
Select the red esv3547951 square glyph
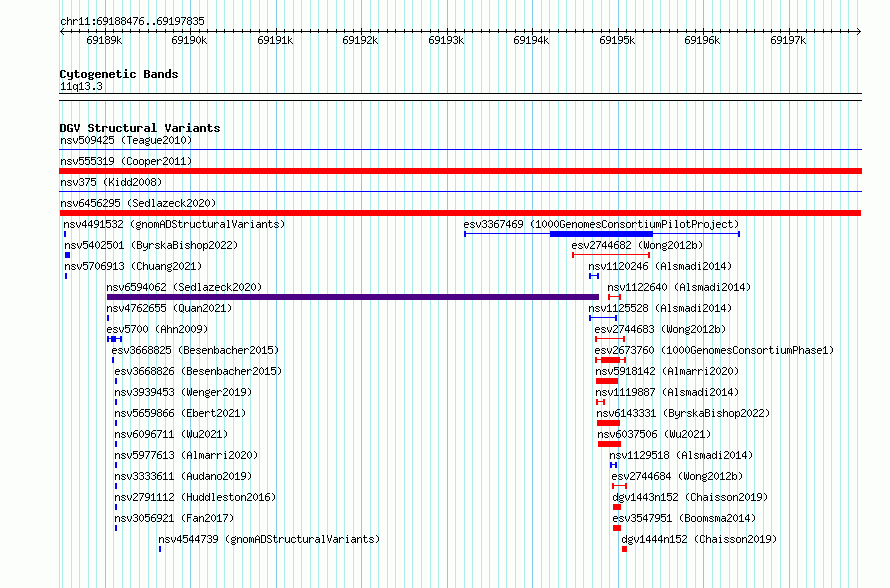click(617, 528)
